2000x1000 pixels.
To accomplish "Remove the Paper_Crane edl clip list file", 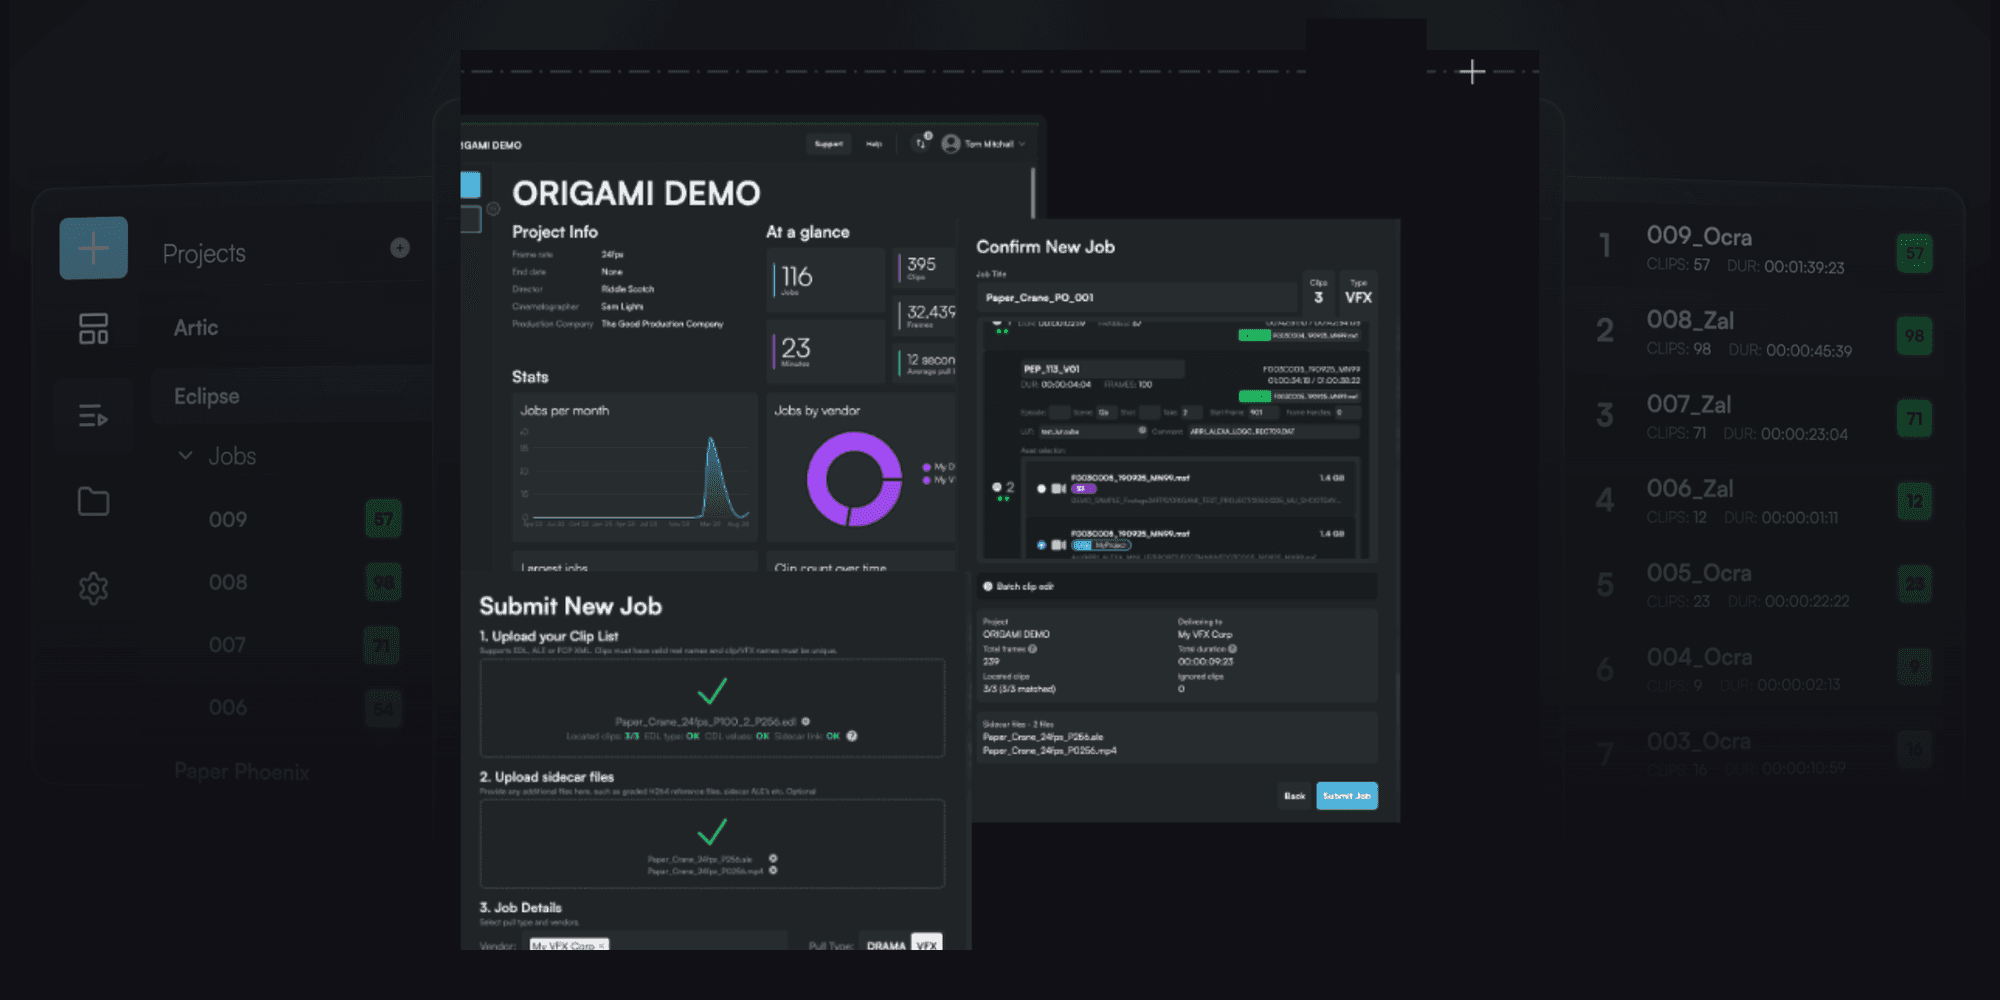I will tap(806, 721).
